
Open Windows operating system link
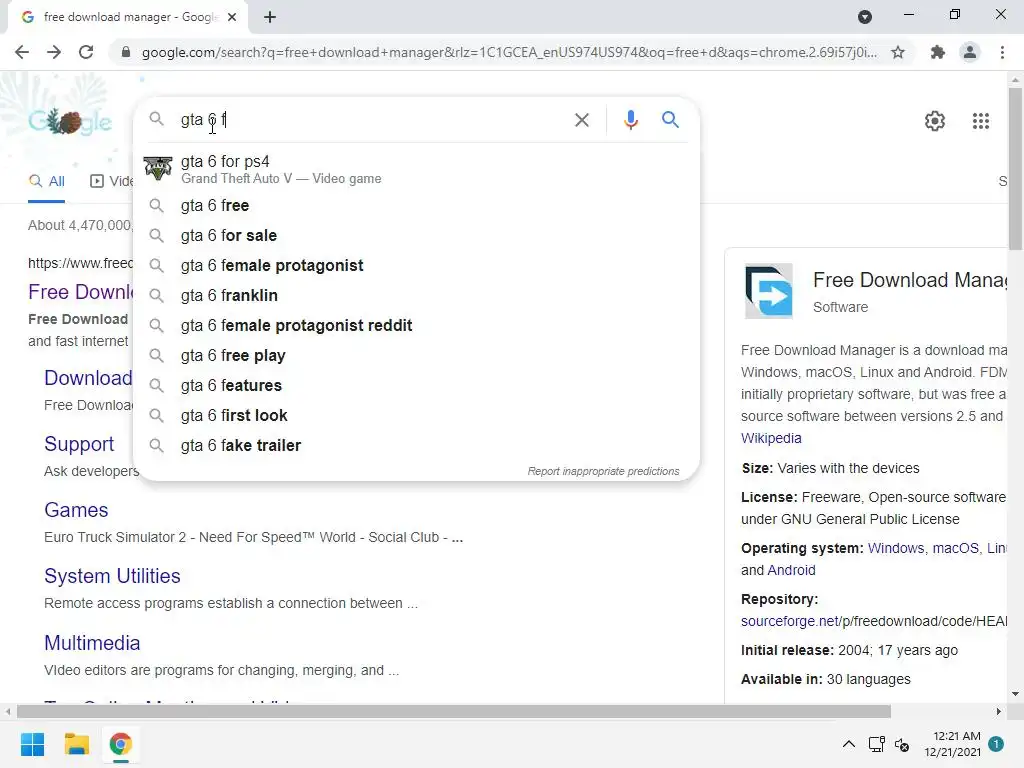coord(895,549)
